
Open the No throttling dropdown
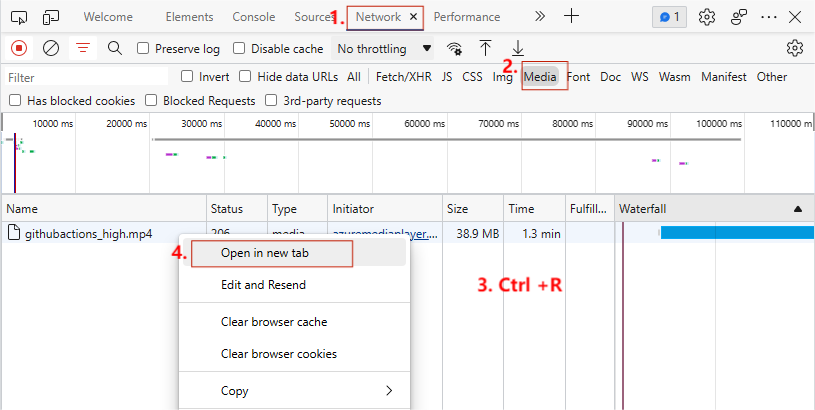click(x=384, y=48)
